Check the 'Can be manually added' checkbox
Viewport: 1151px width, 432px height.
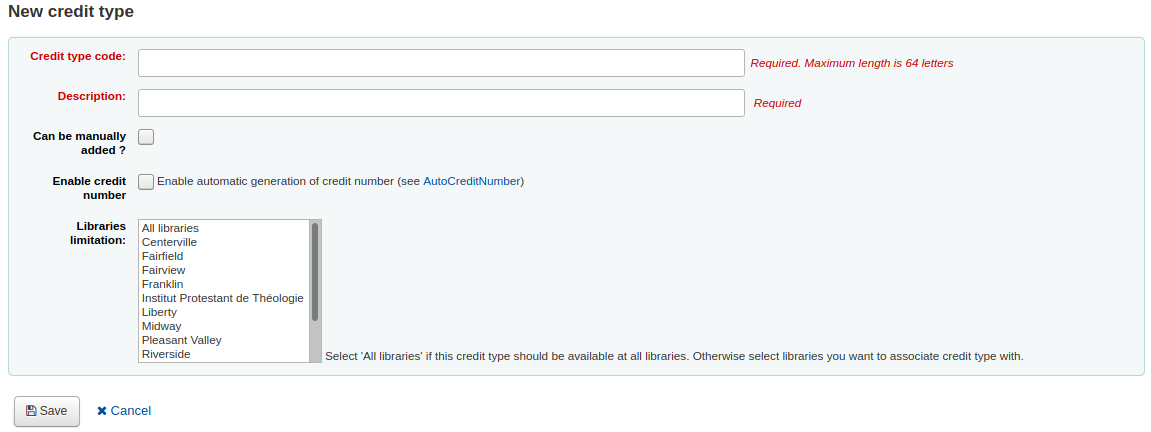(146, 137)
